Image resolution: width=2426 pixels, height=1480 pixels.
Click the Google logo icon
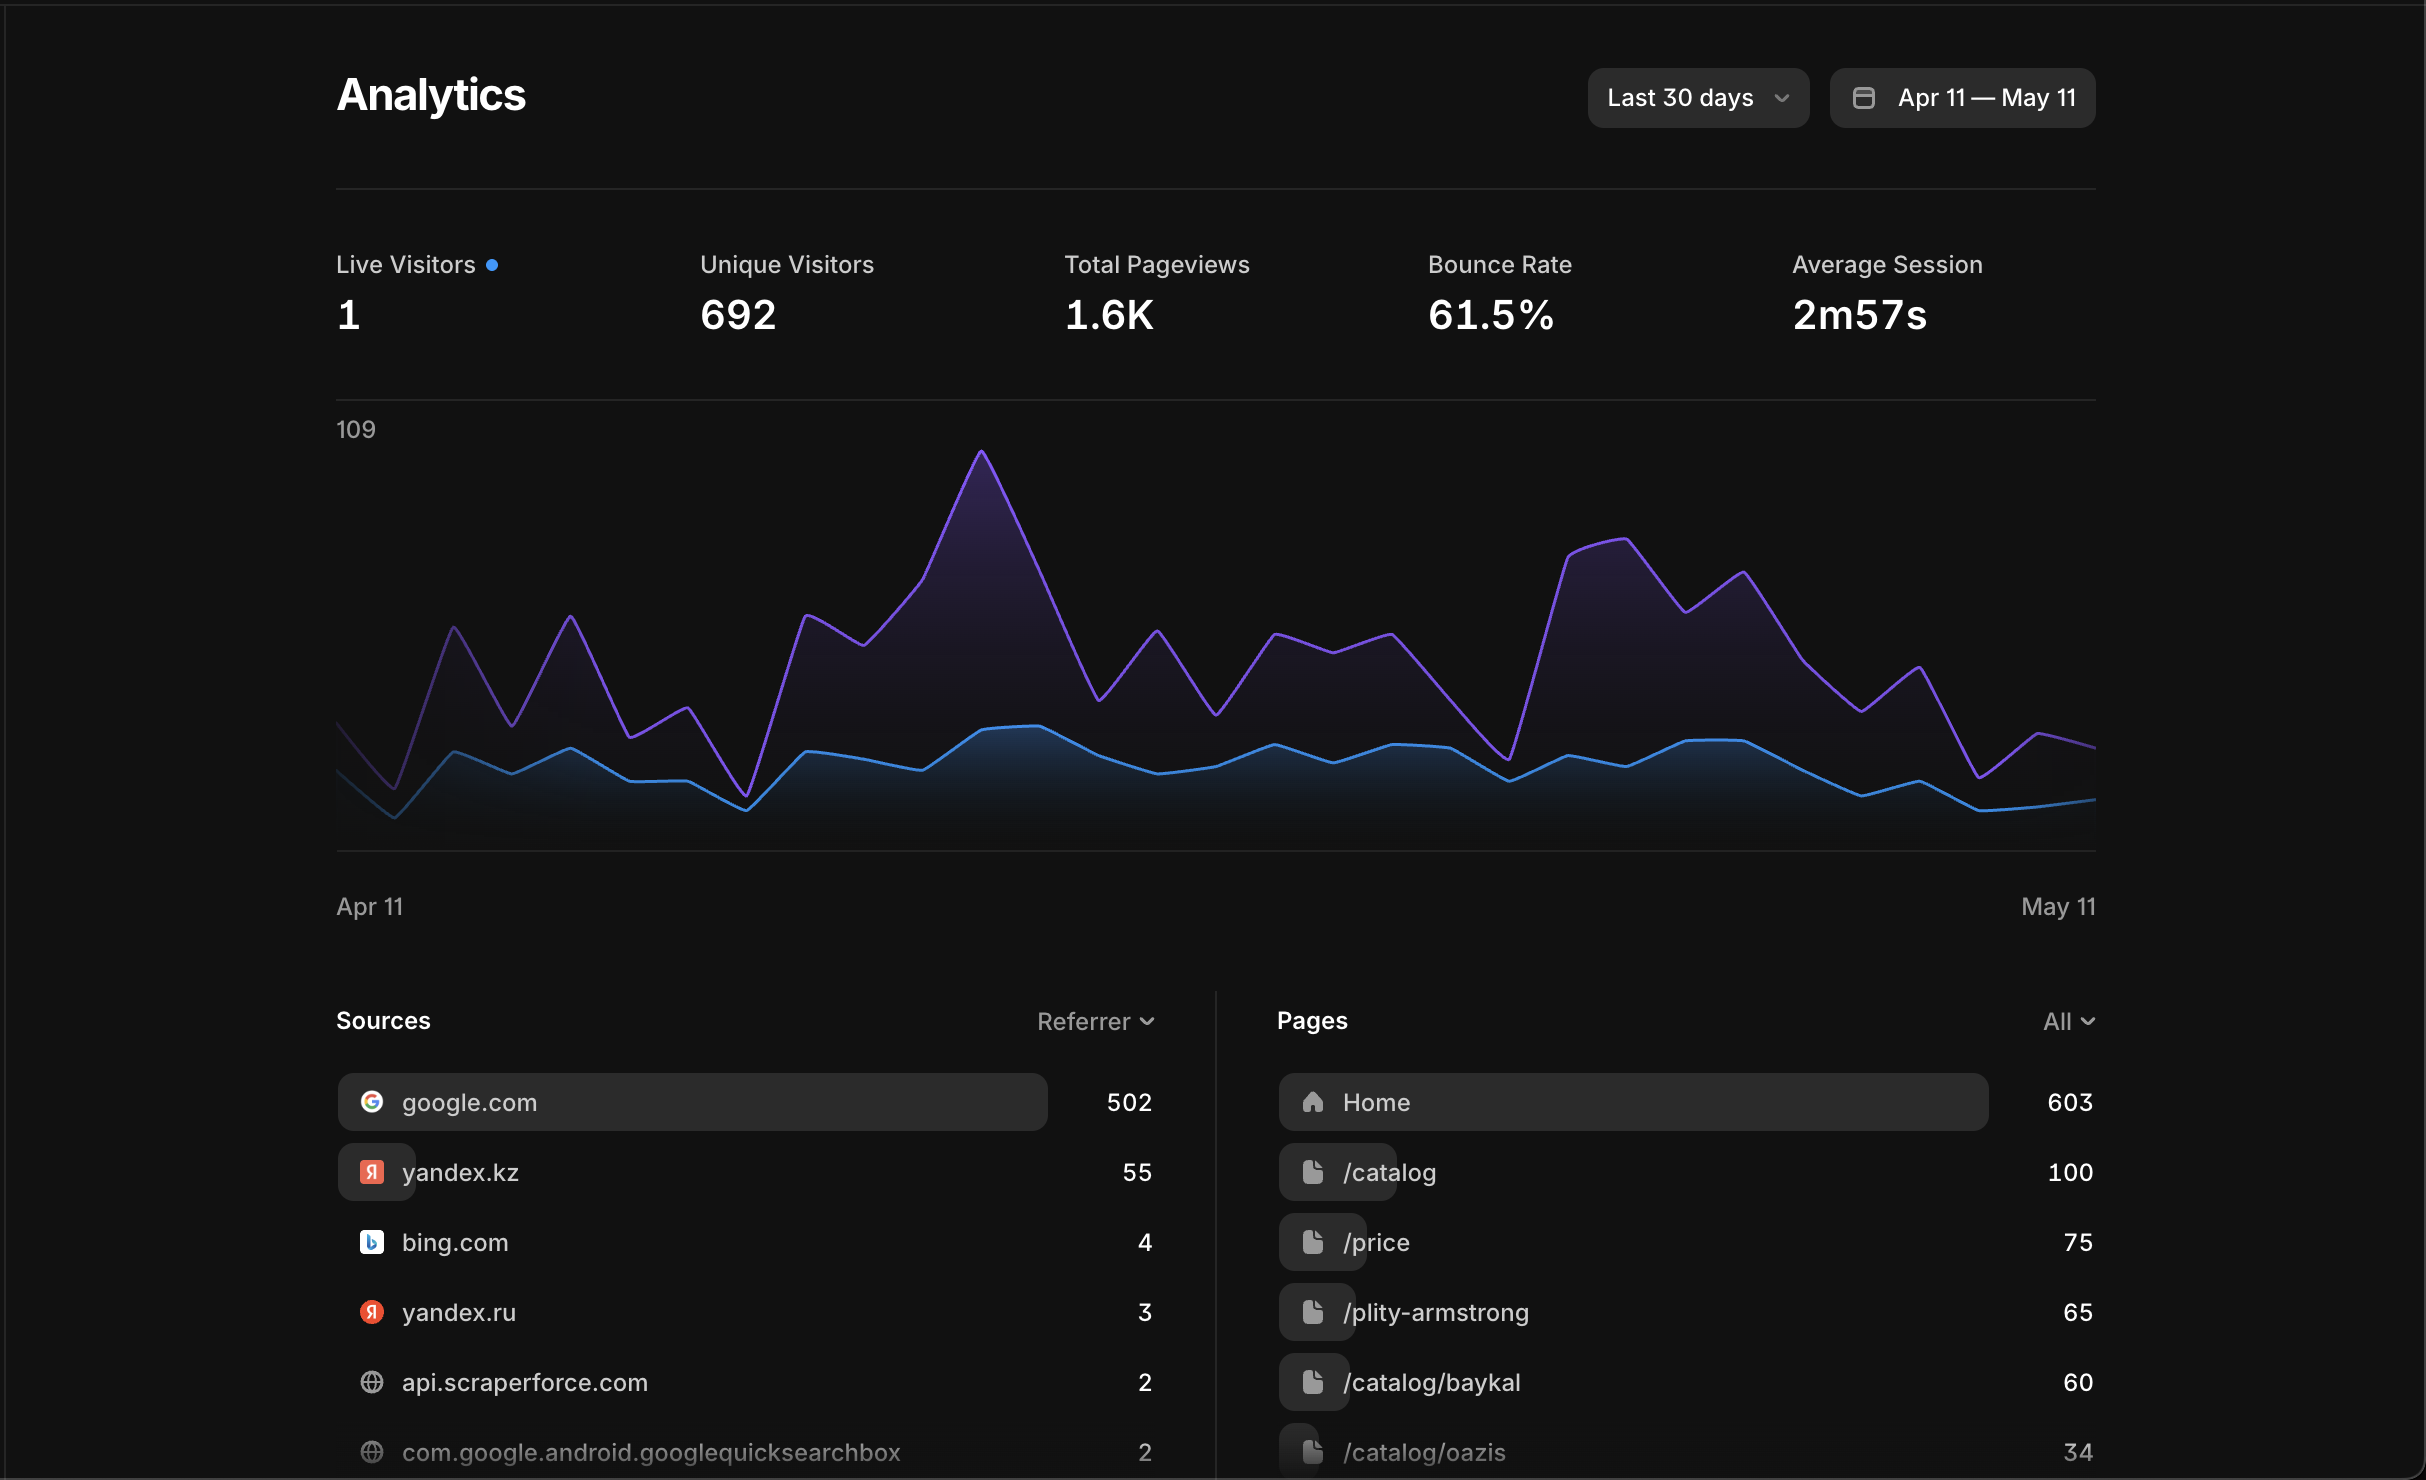coord(372,1102)
